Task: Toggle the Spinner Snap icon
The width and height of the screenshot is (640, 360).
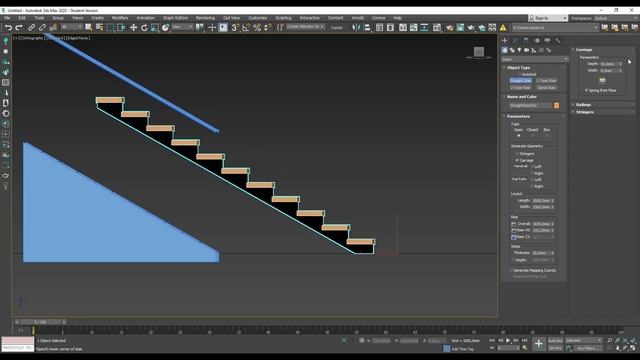Action: (268, 28)
